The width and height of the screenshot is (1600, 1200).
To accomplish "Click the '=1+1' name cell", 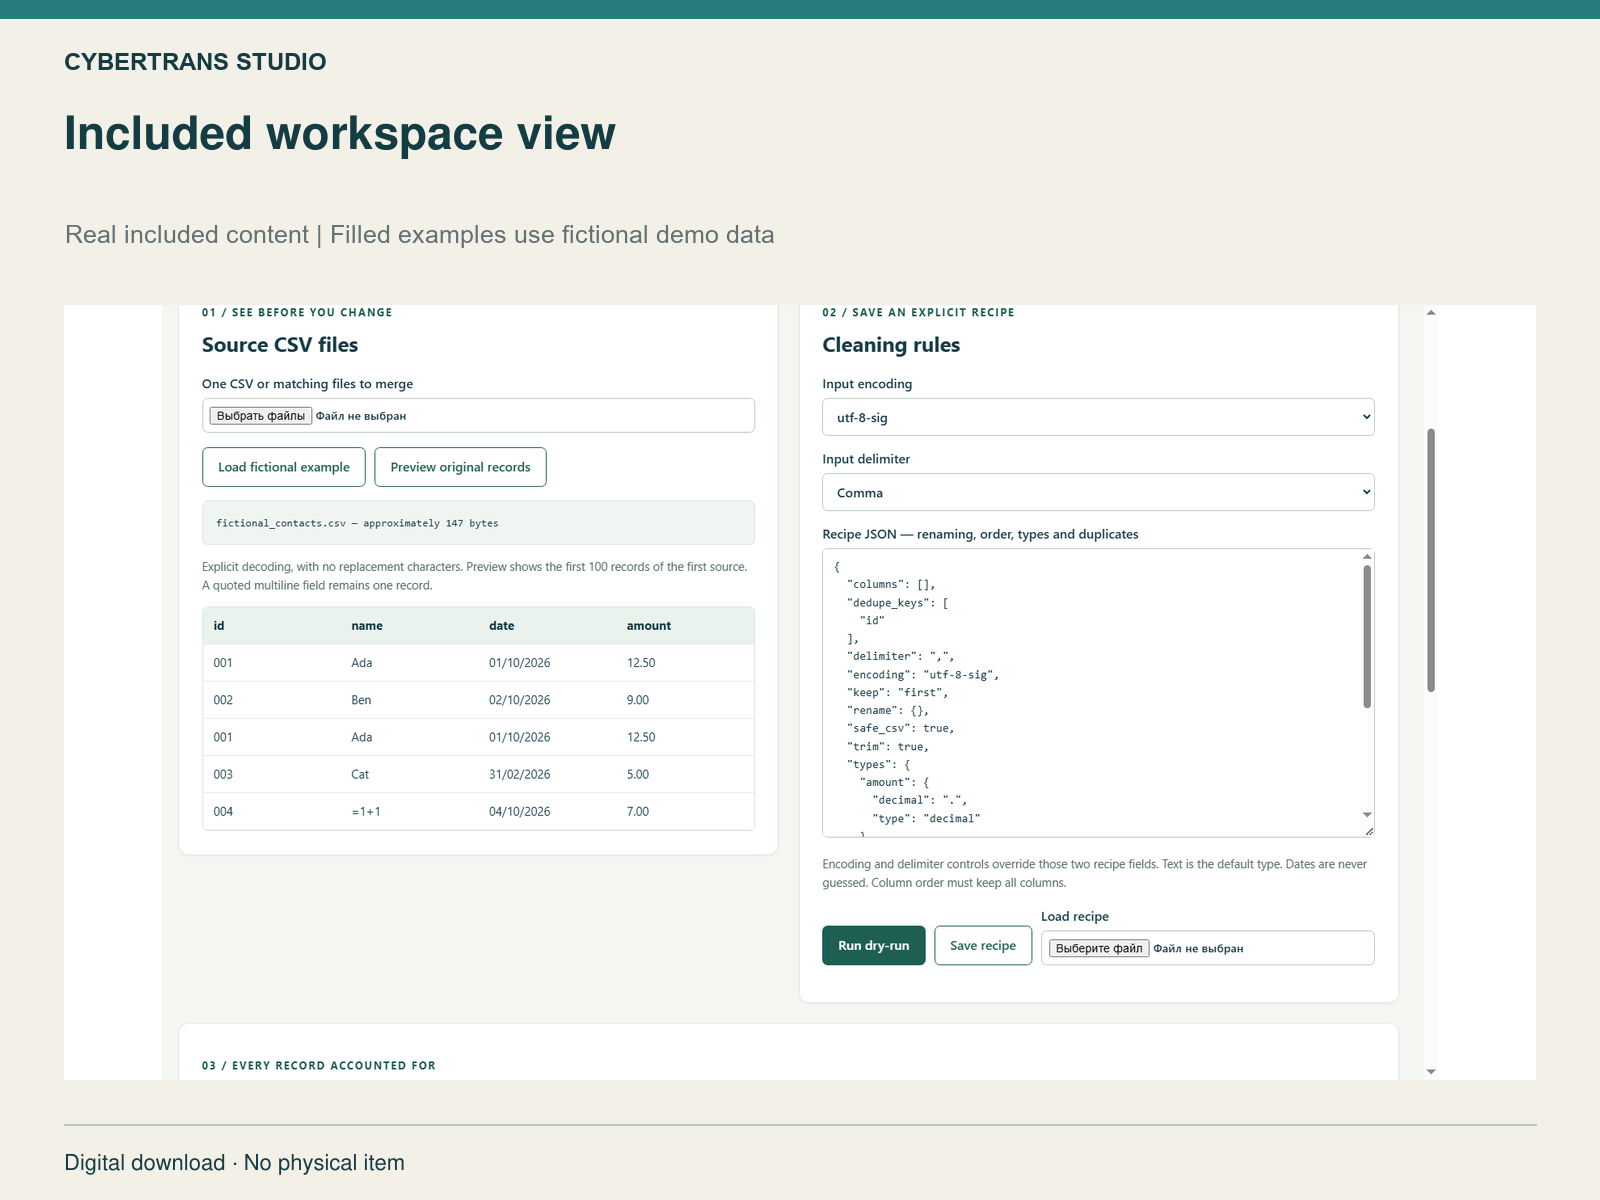I will pos(366,811).
